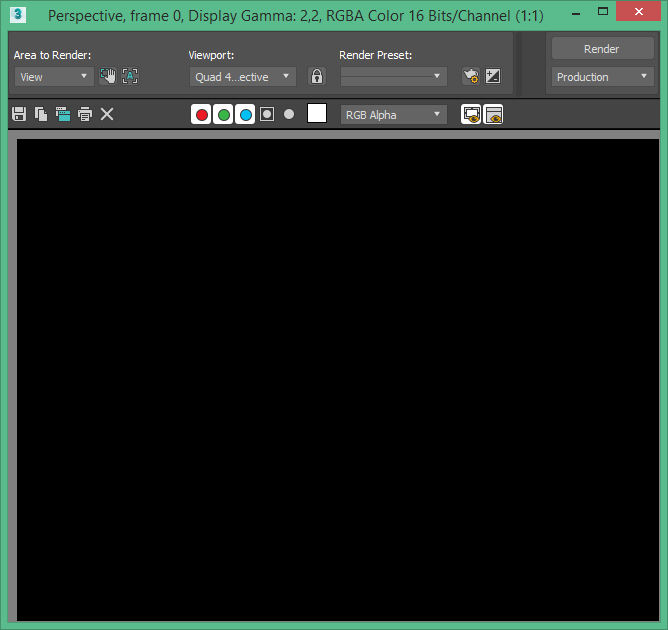Click the black rendered image area
This screenshot has width=668, height=630.
pos(338,380)
